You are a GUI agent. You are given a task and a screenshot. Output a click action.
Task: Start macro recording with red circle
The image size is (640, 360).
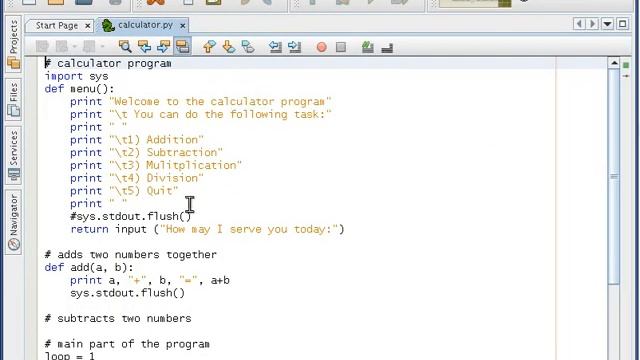tap(322, 47)
